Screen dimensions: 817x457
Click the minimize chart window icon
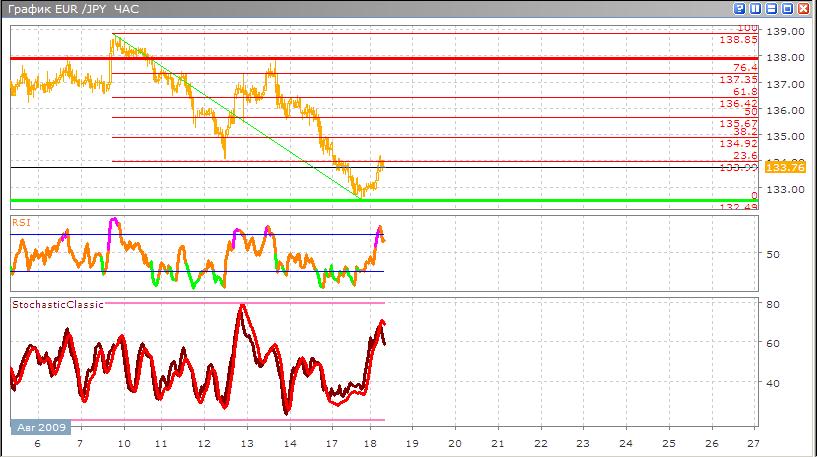coord(773,9)
